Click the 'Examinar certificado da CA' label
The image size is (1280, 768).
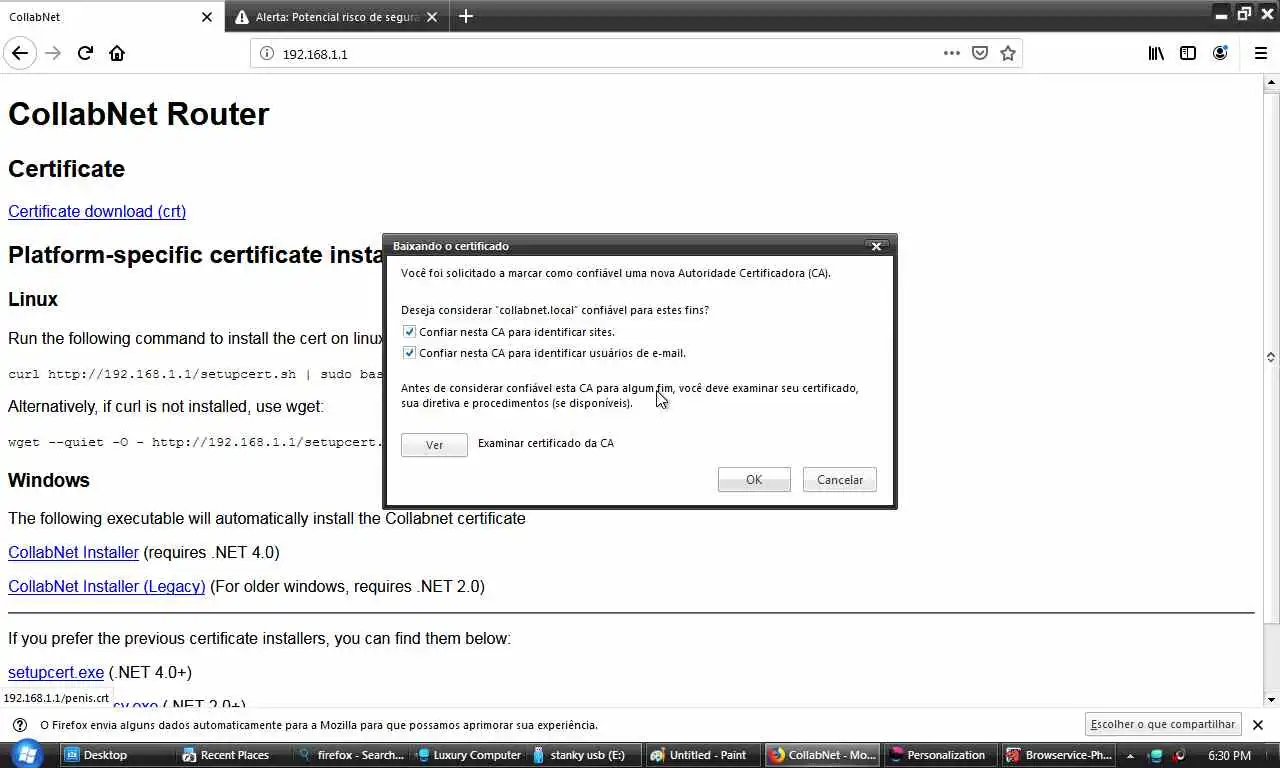[x=546, y=443]
